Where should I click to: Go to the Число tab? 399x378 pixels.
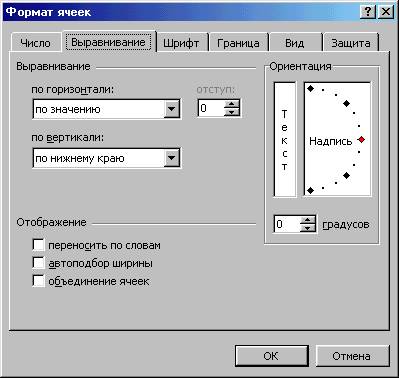tap(35, 43)
